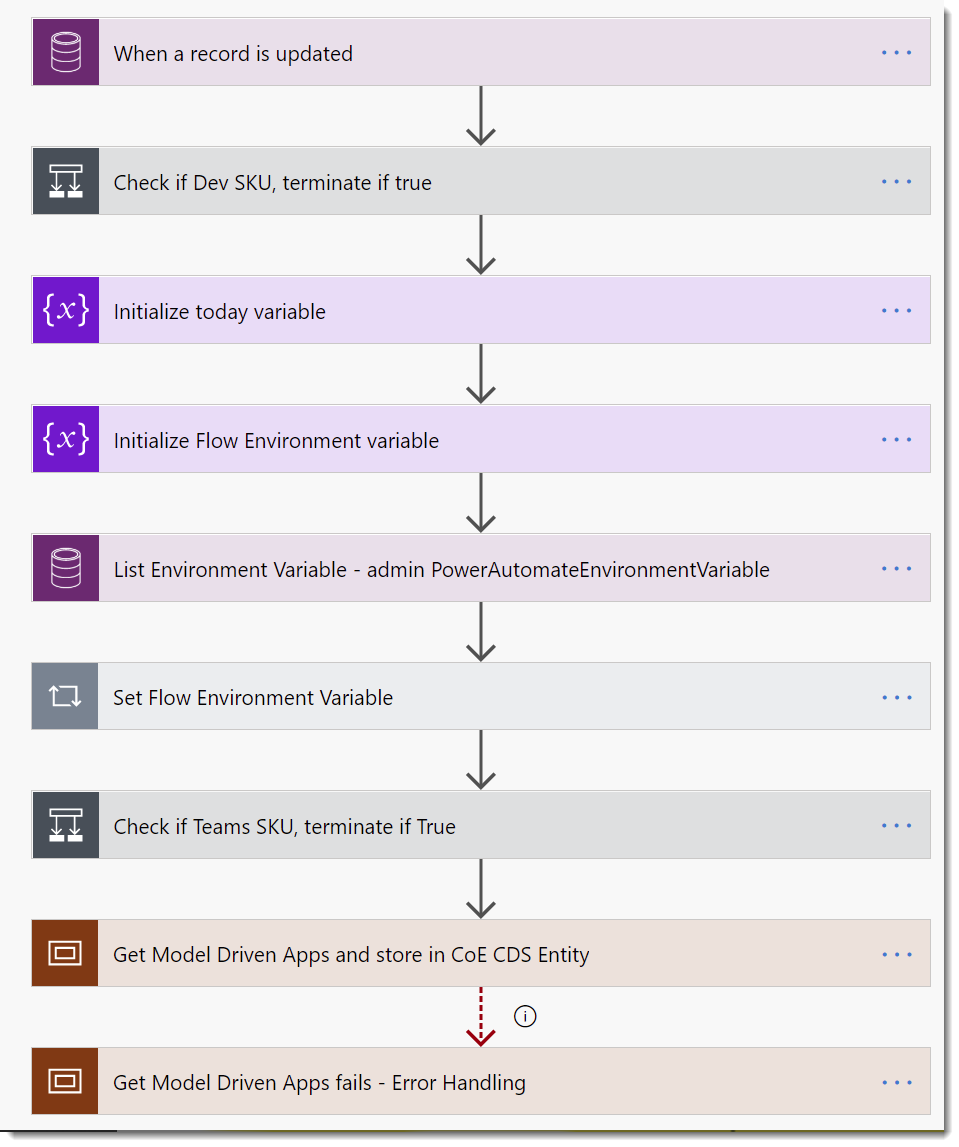Open the ellipsis menu on 'Set Flow Environment Variable'

pos(896,696)
